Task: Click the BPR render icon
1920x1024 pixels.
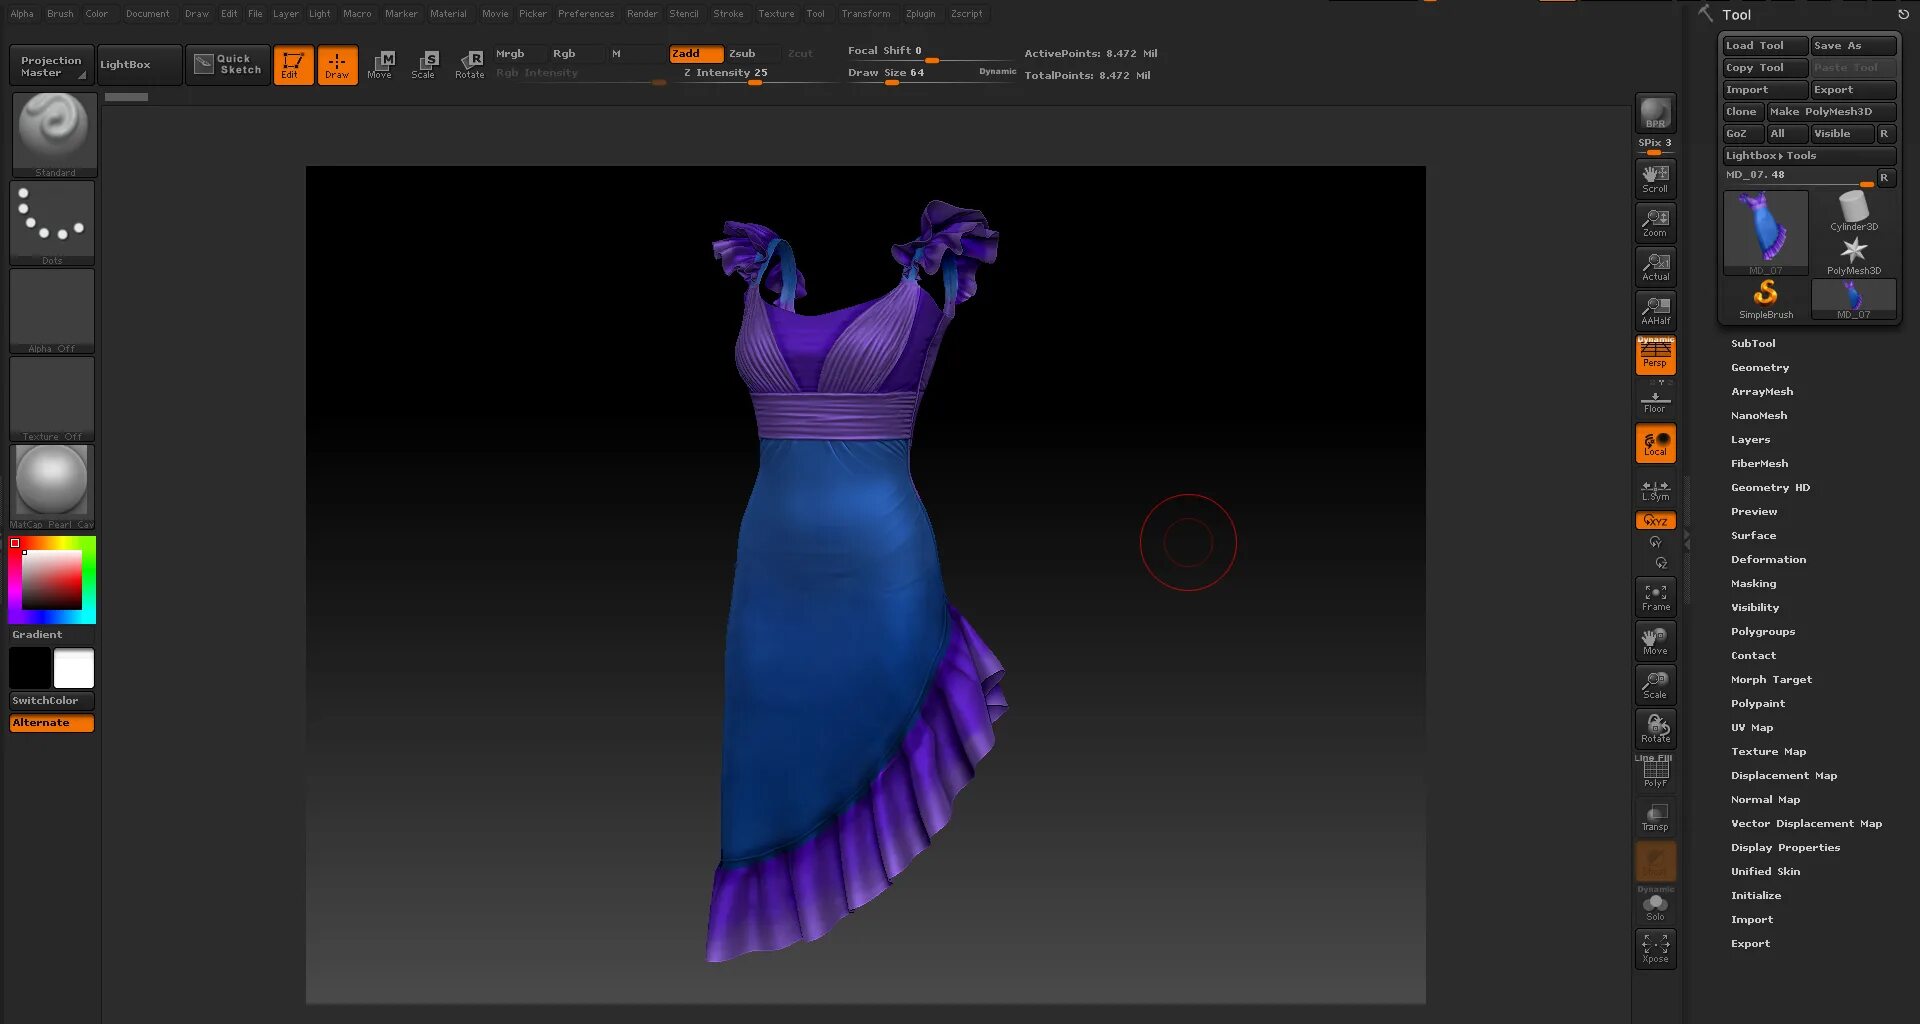Action: [x=1655, y=114]
